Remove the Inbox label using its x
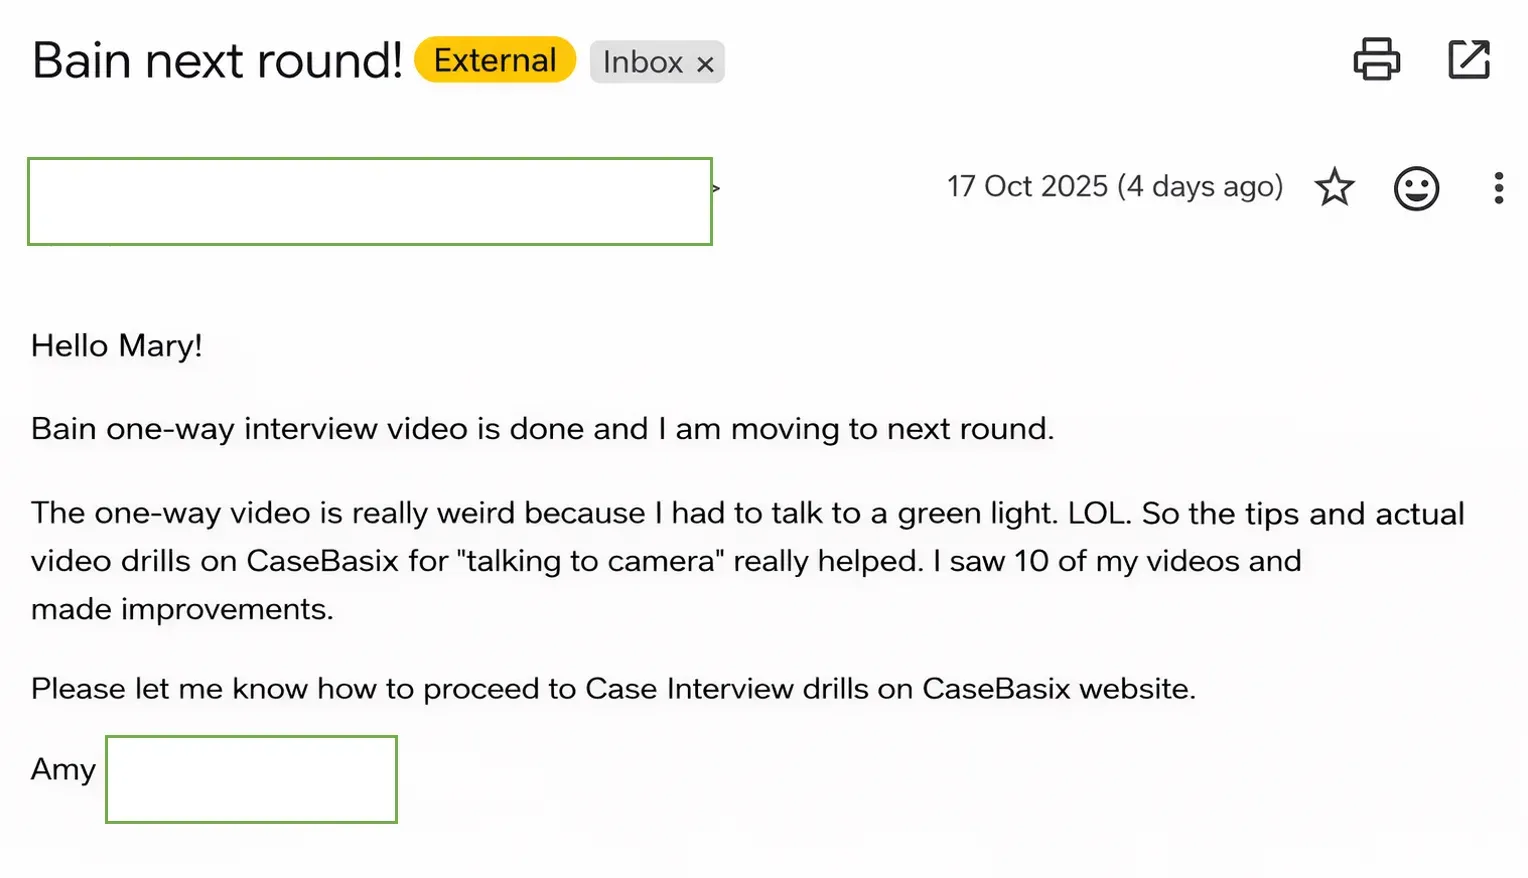This screenshot has width=1528, height=878. tap(706, 64)
